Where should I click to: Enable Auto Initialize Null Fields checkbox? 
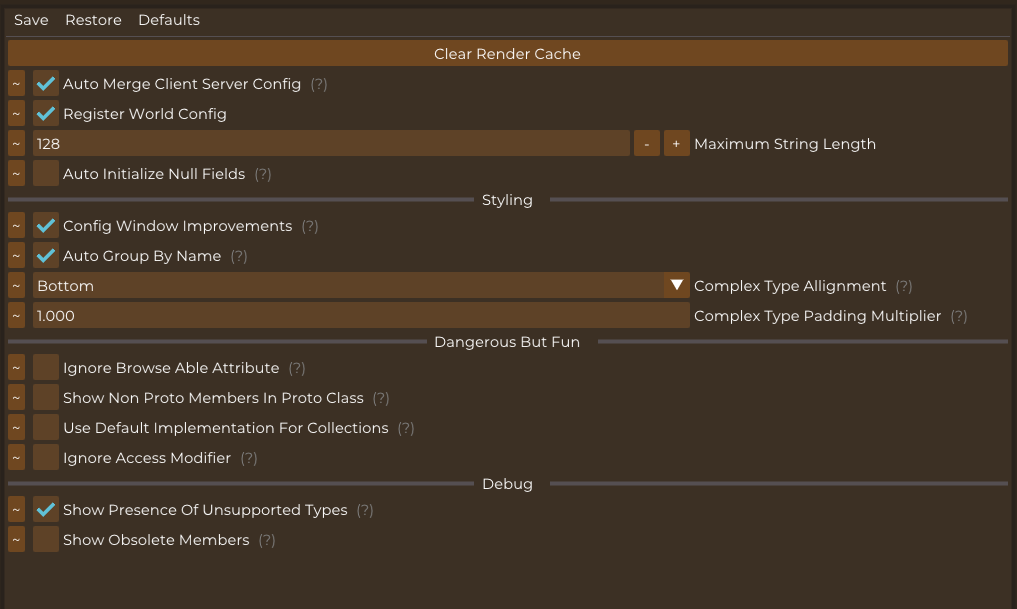point(46,173)
